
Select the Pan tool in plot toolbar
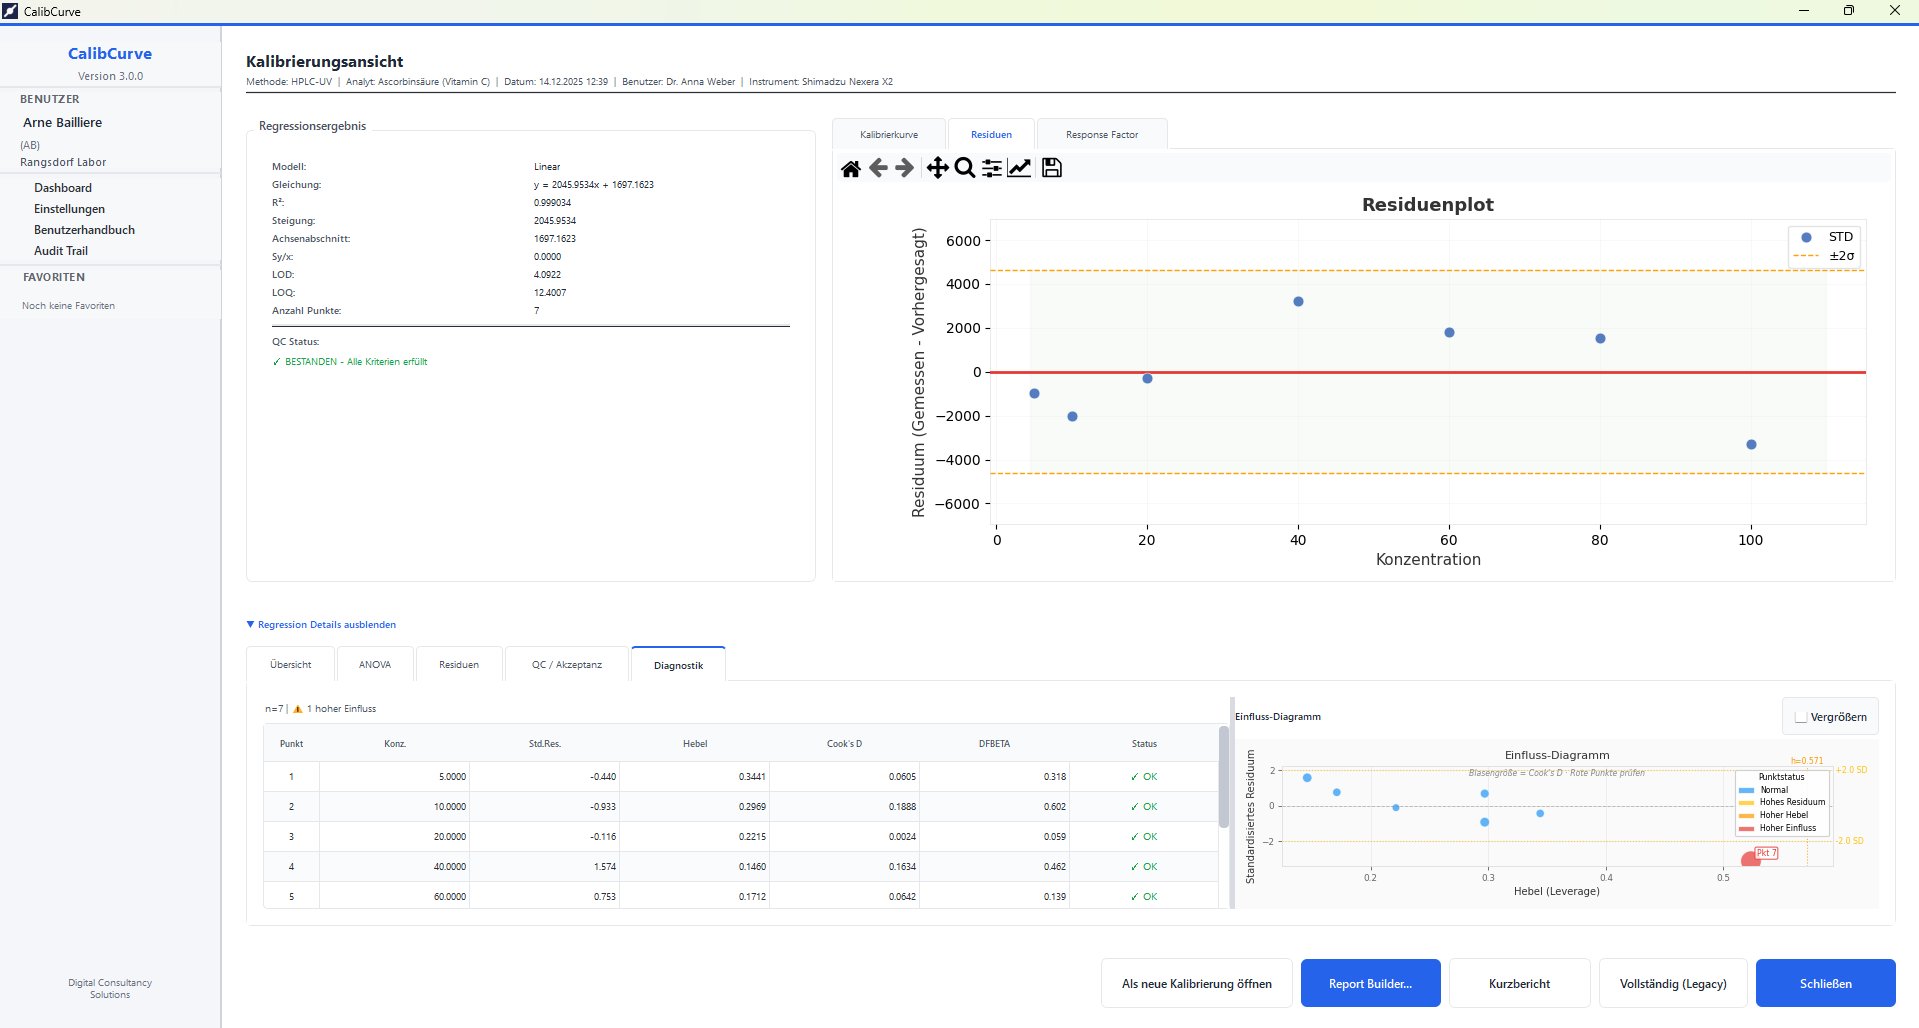[937, 168]
